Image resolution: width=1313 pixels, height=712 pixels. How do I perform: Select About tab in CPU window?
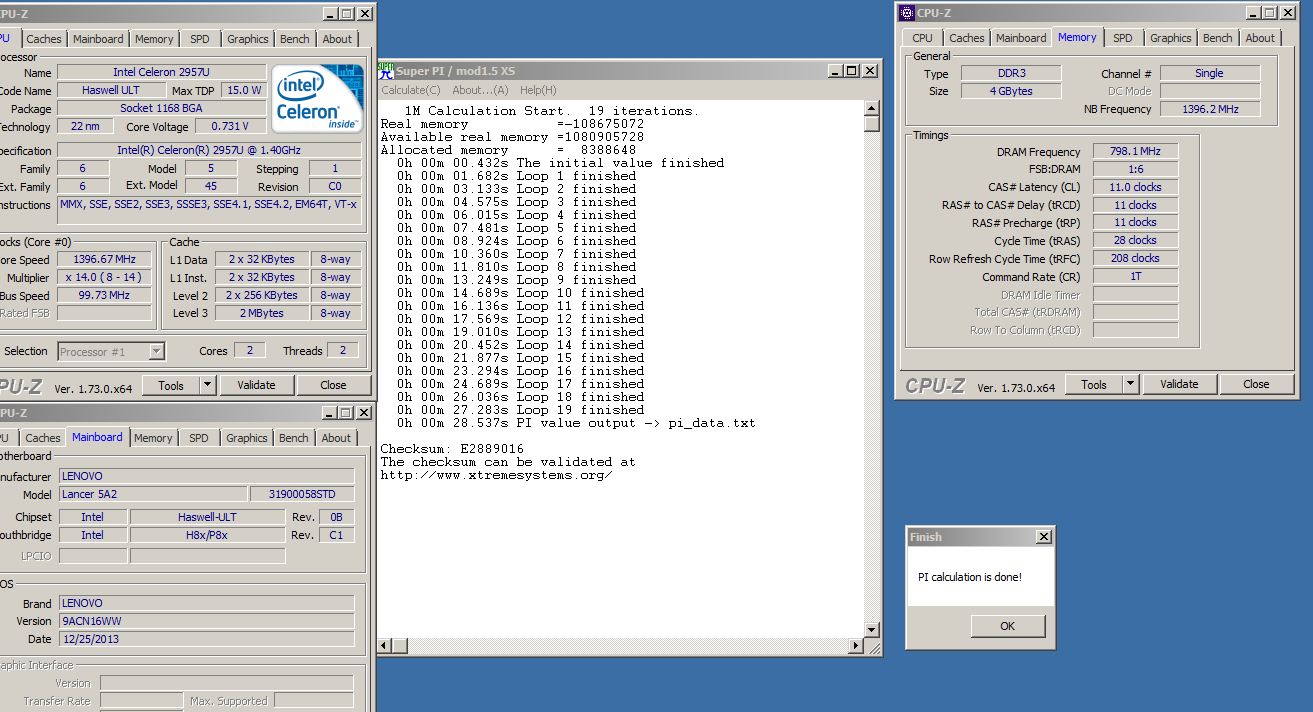pos(337,39)
